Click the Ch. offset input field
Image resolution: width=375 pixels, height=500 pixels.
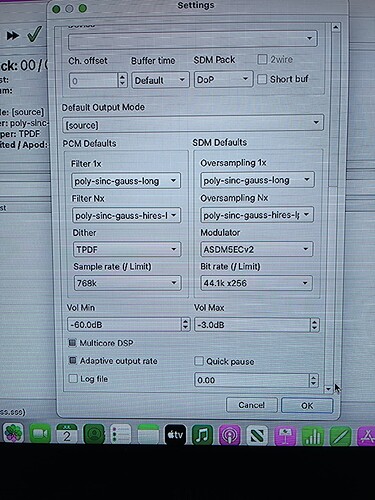94,80
